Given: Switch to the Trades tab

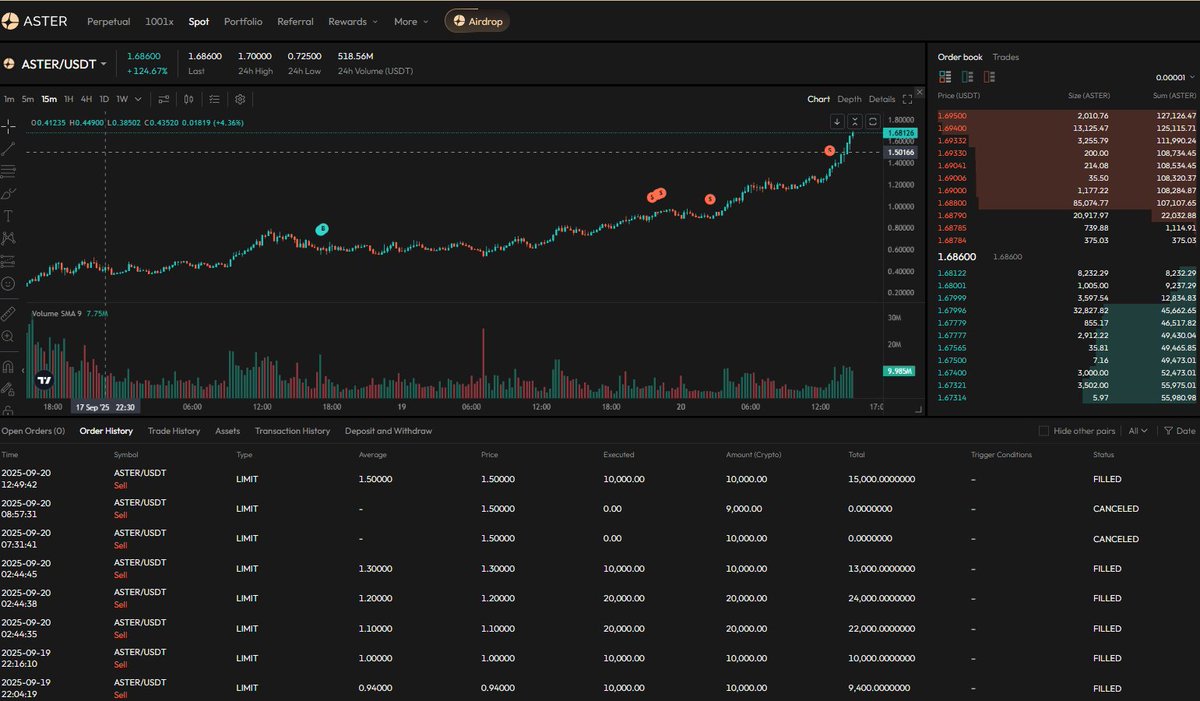Looking at the screenshot, I should tap(1006, 57).
